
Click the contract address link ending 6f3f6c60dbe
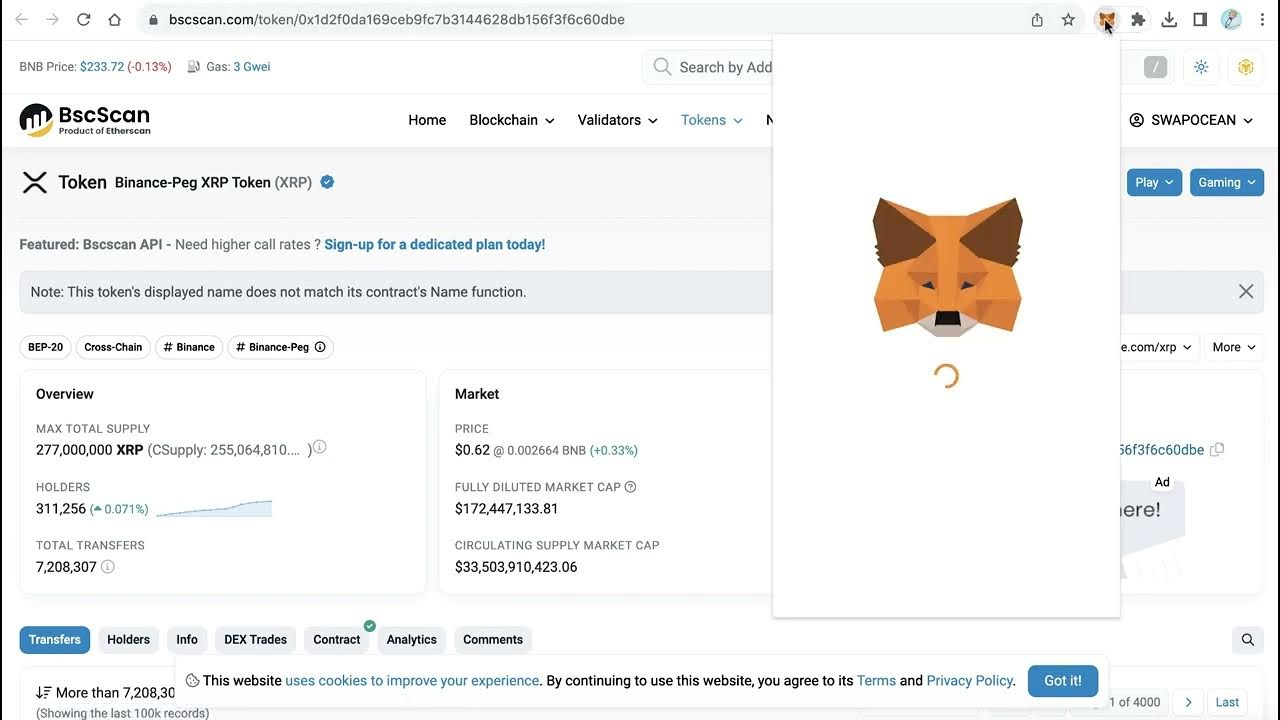click(1161, 450)
